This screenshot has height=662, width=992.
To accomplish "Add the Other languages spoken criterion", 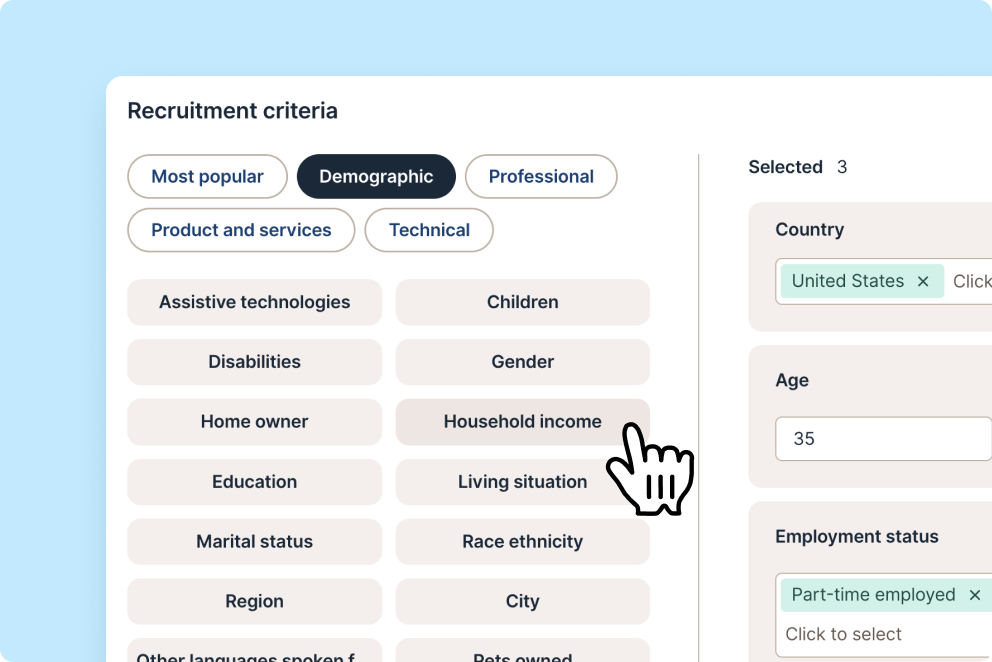I will [x=254, y=652].
